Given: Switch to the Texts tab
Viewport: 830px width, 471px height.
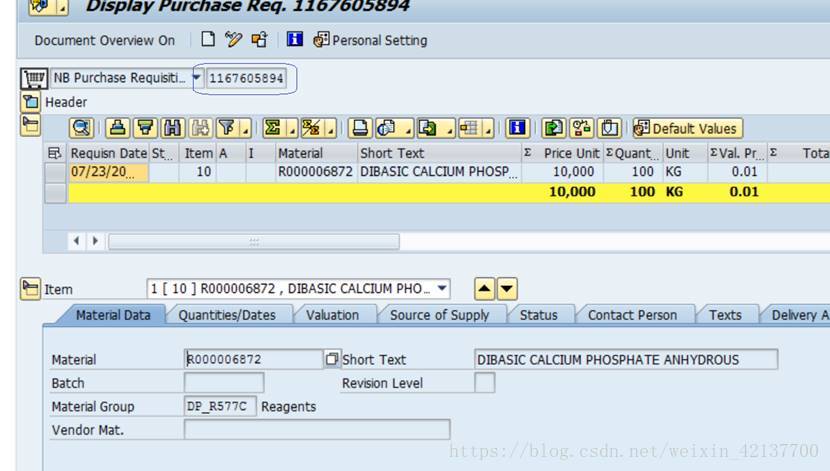Looking at the screenshot, I should [725, 315].
